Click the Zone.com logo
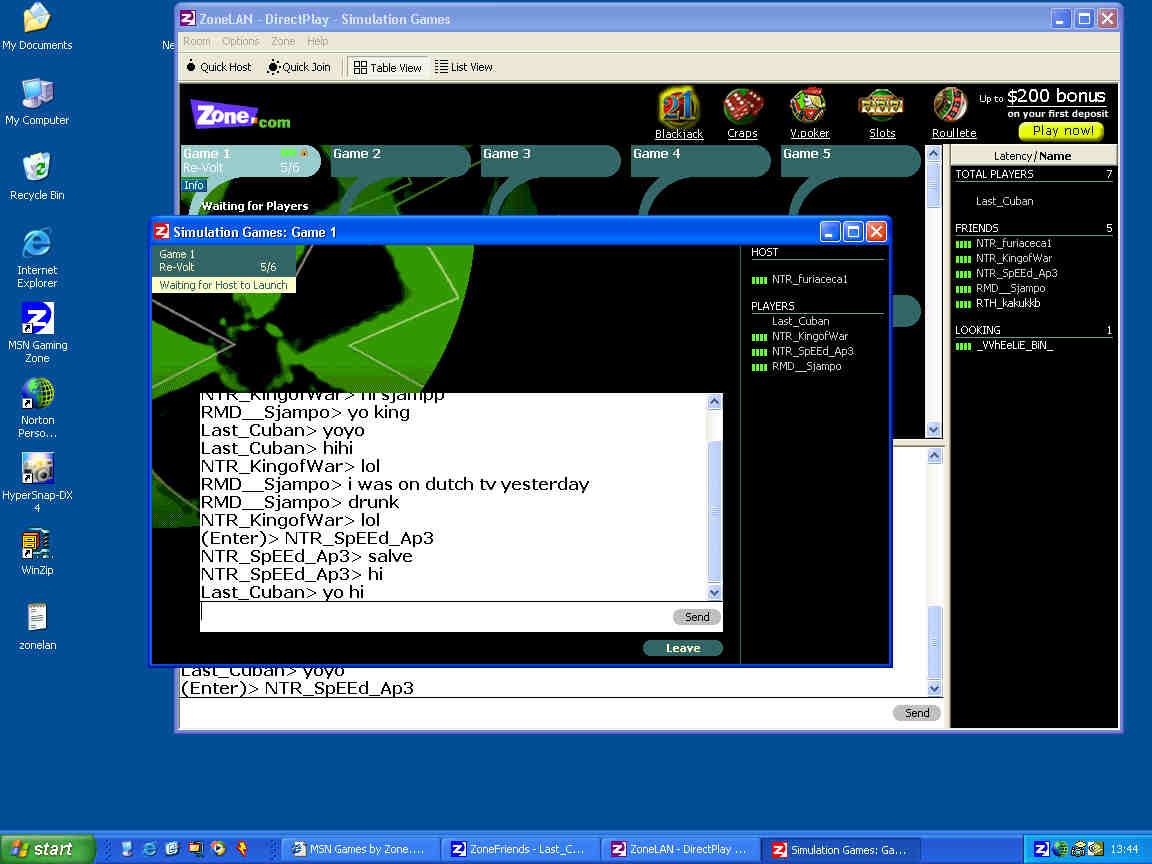The width and height of the screenshot is (1152, 864). click(240, 115)
